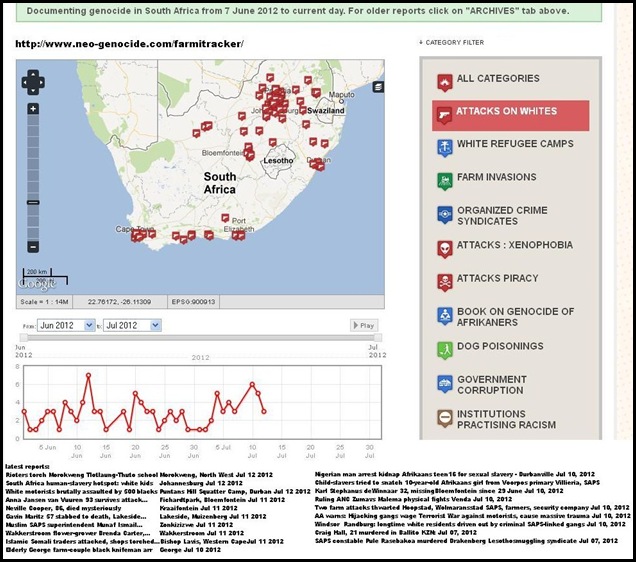
Task: Select the Attacks on Whites filter
Action: [x=511, y=116]
